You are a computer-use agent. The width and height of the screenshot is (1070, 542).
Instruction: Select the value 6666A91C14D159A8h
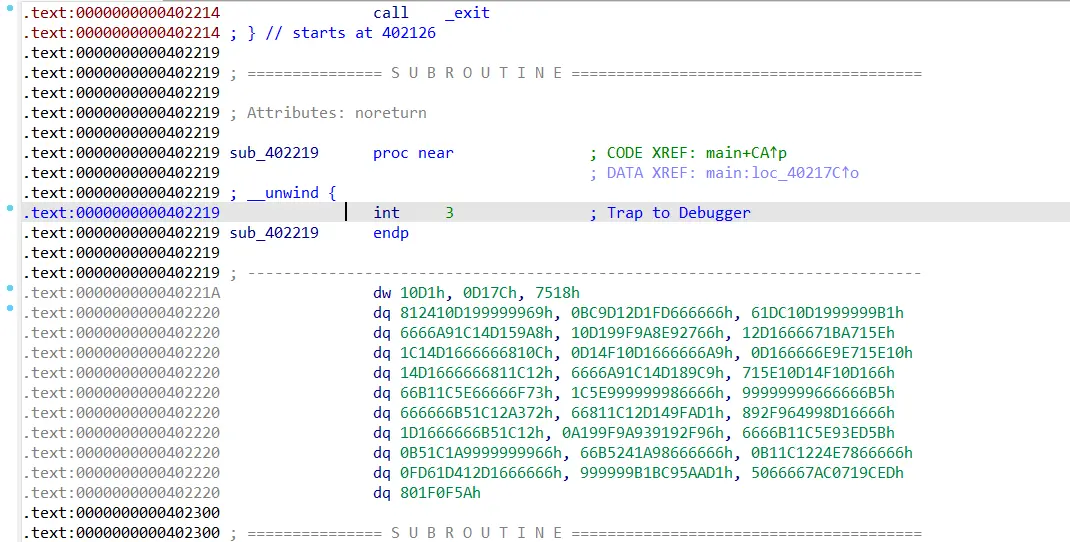point(476,332)
